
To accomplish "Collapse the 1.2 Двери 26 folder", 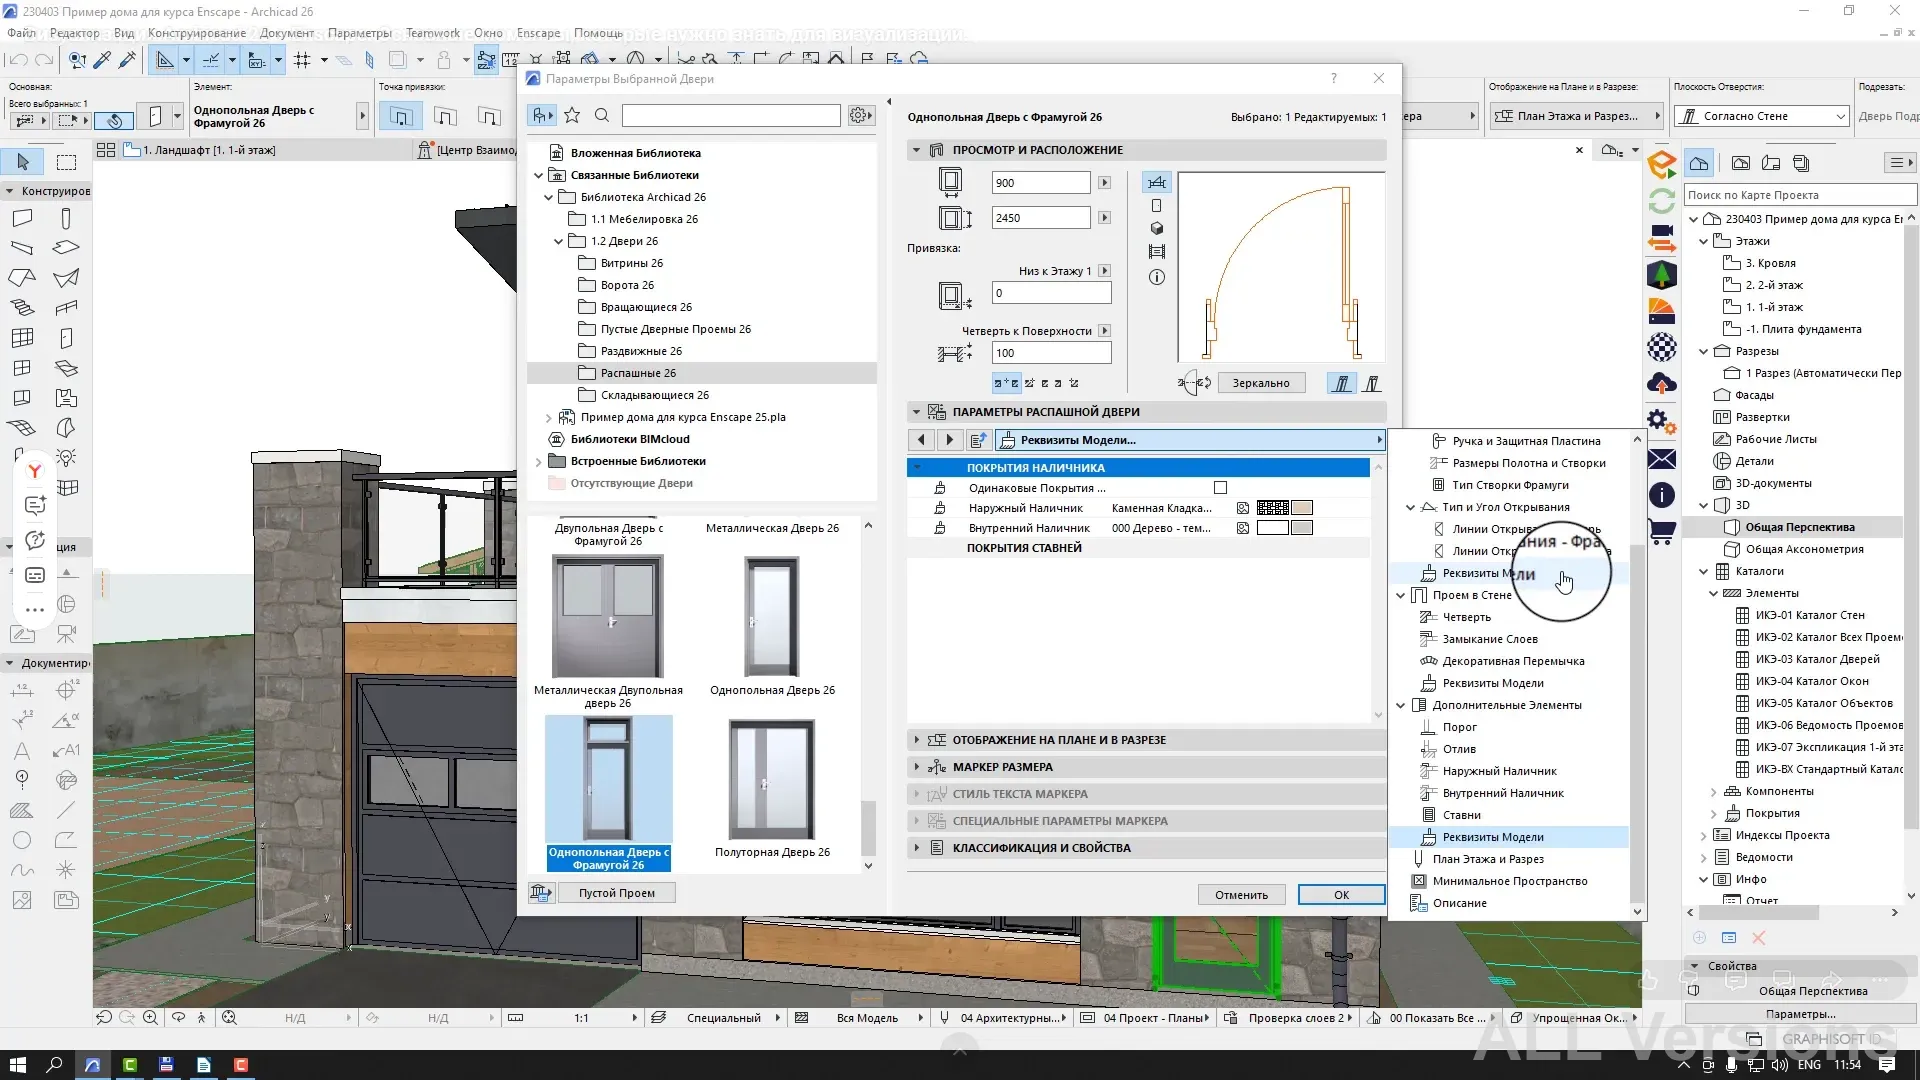I will 558,241.
